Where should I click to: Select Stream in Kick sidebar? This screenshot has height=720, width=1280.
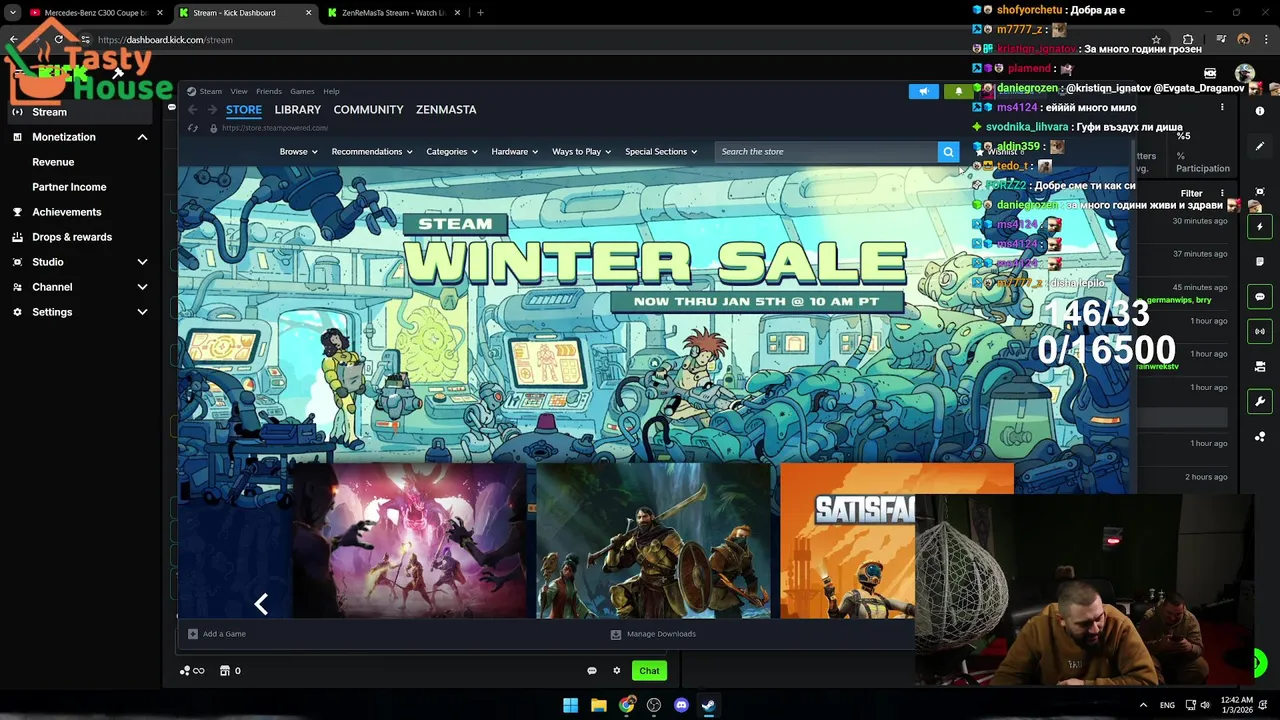(x=82, y=112)
